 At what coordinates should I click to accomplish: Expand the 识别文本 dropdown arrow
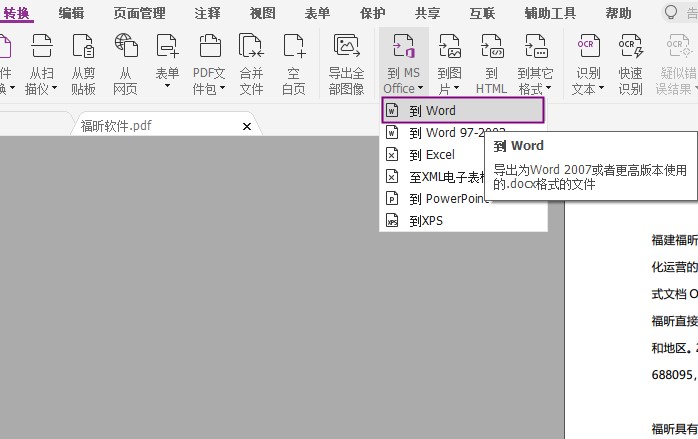tap(601, 88)
